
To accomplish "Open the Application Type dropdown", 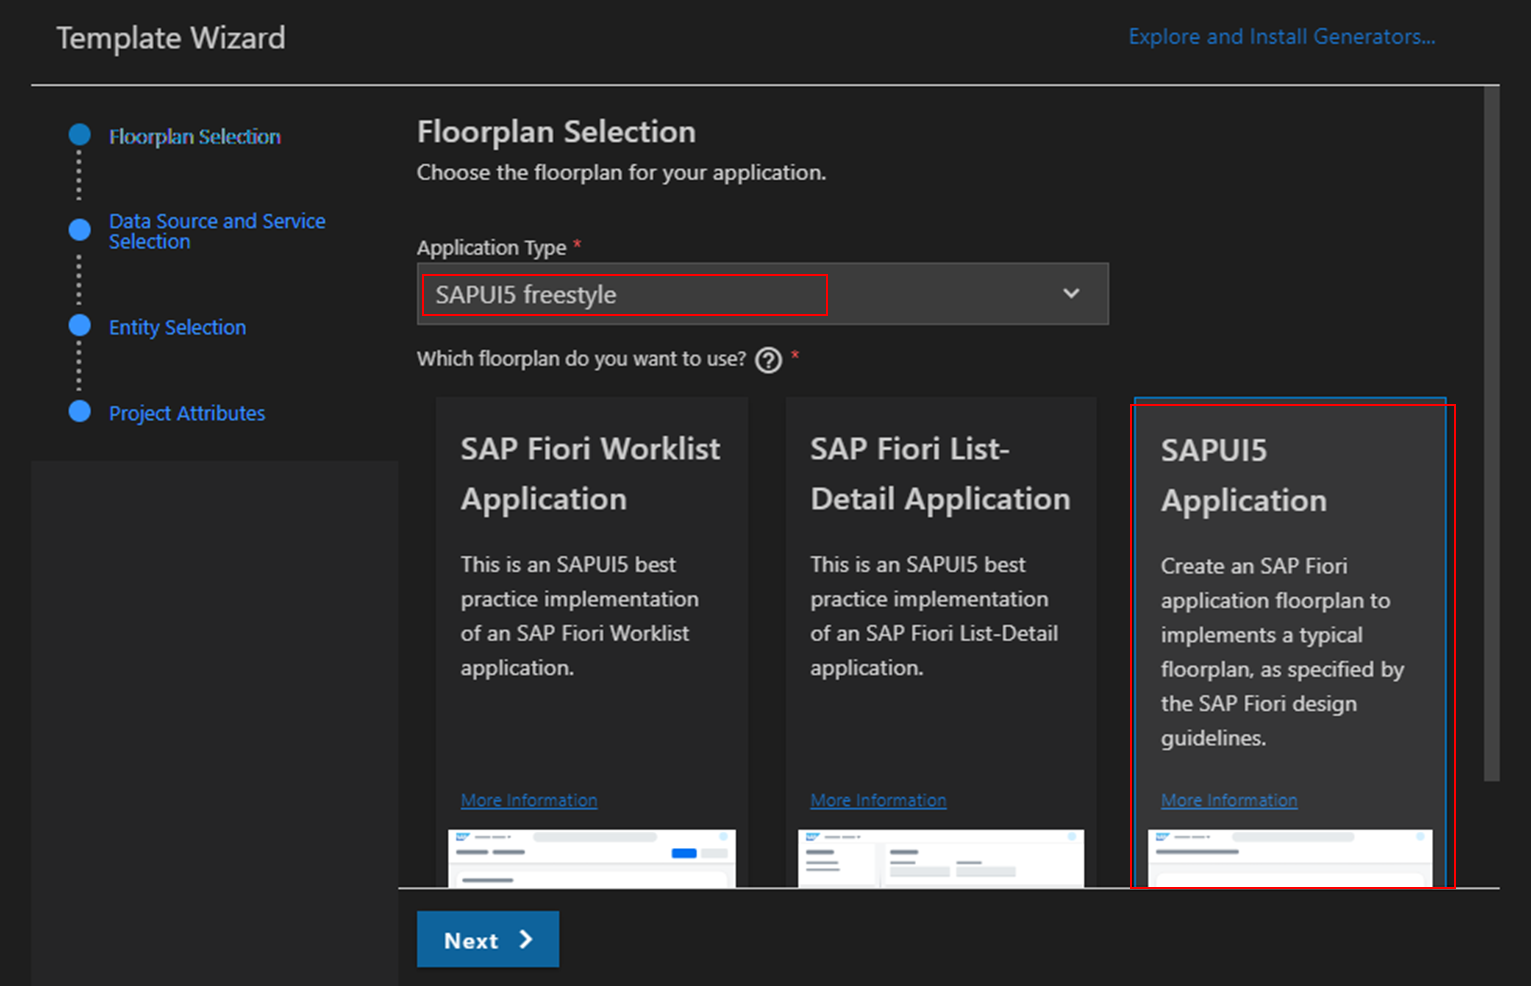I will 762,294.
